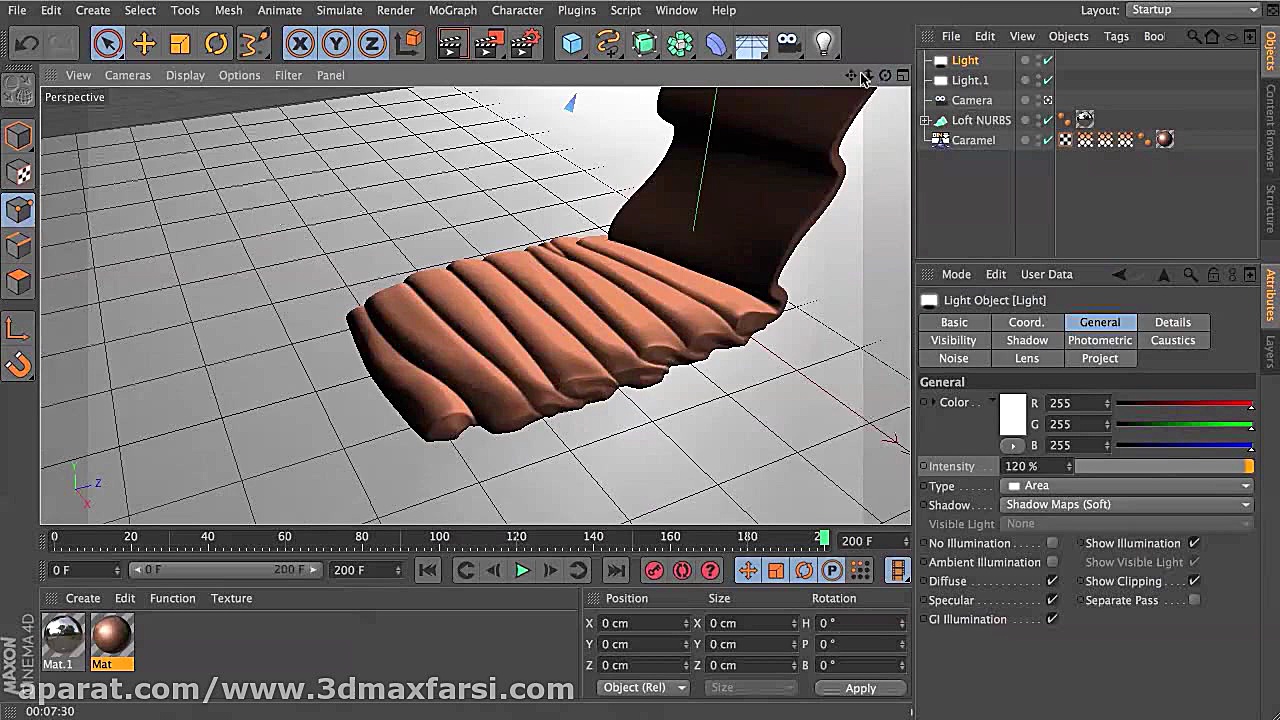
Task: Click the Add Camera icon in the toolbar
Action: tap(787, 43)
